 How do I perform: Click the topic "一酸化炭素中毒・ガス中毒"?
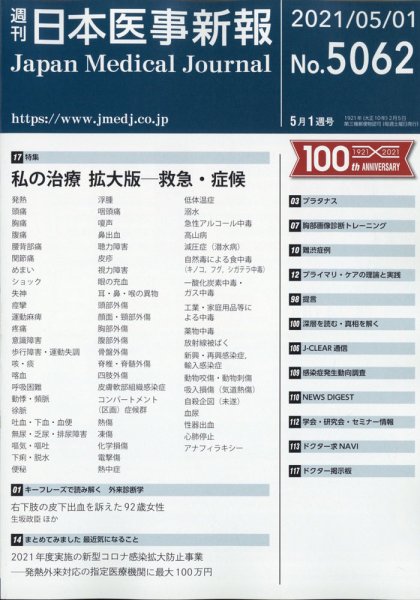point(213,288)
